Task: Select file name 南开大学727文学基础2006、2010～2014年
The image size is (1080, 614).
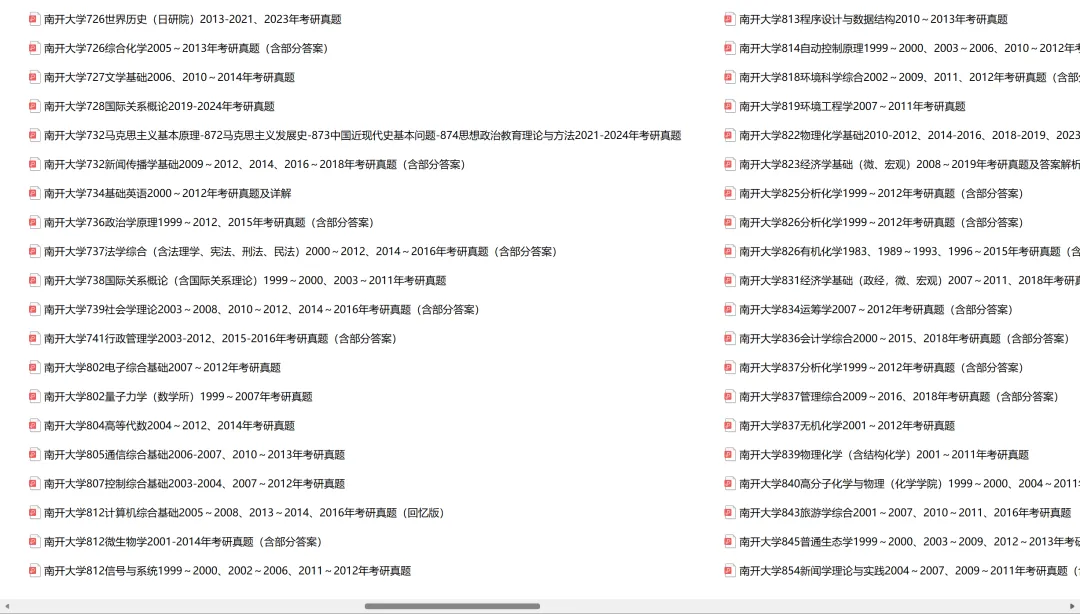Action: (x=169, y=77)
